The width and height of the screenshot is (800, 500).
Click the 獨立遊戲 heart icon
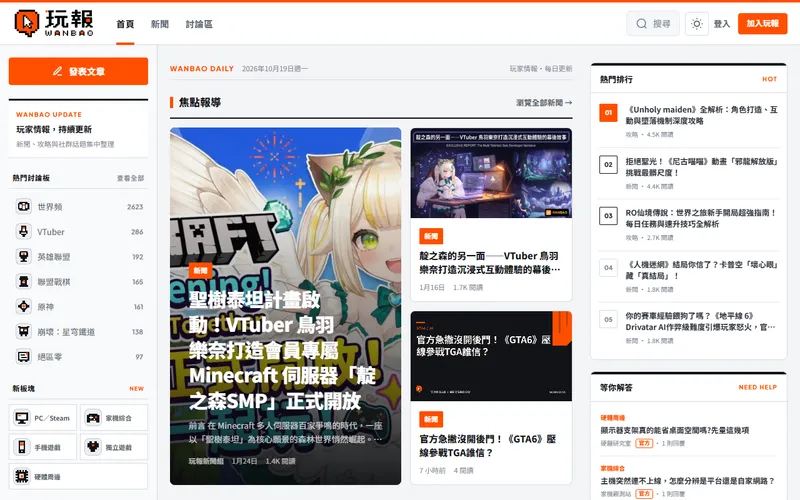[93, 447]
